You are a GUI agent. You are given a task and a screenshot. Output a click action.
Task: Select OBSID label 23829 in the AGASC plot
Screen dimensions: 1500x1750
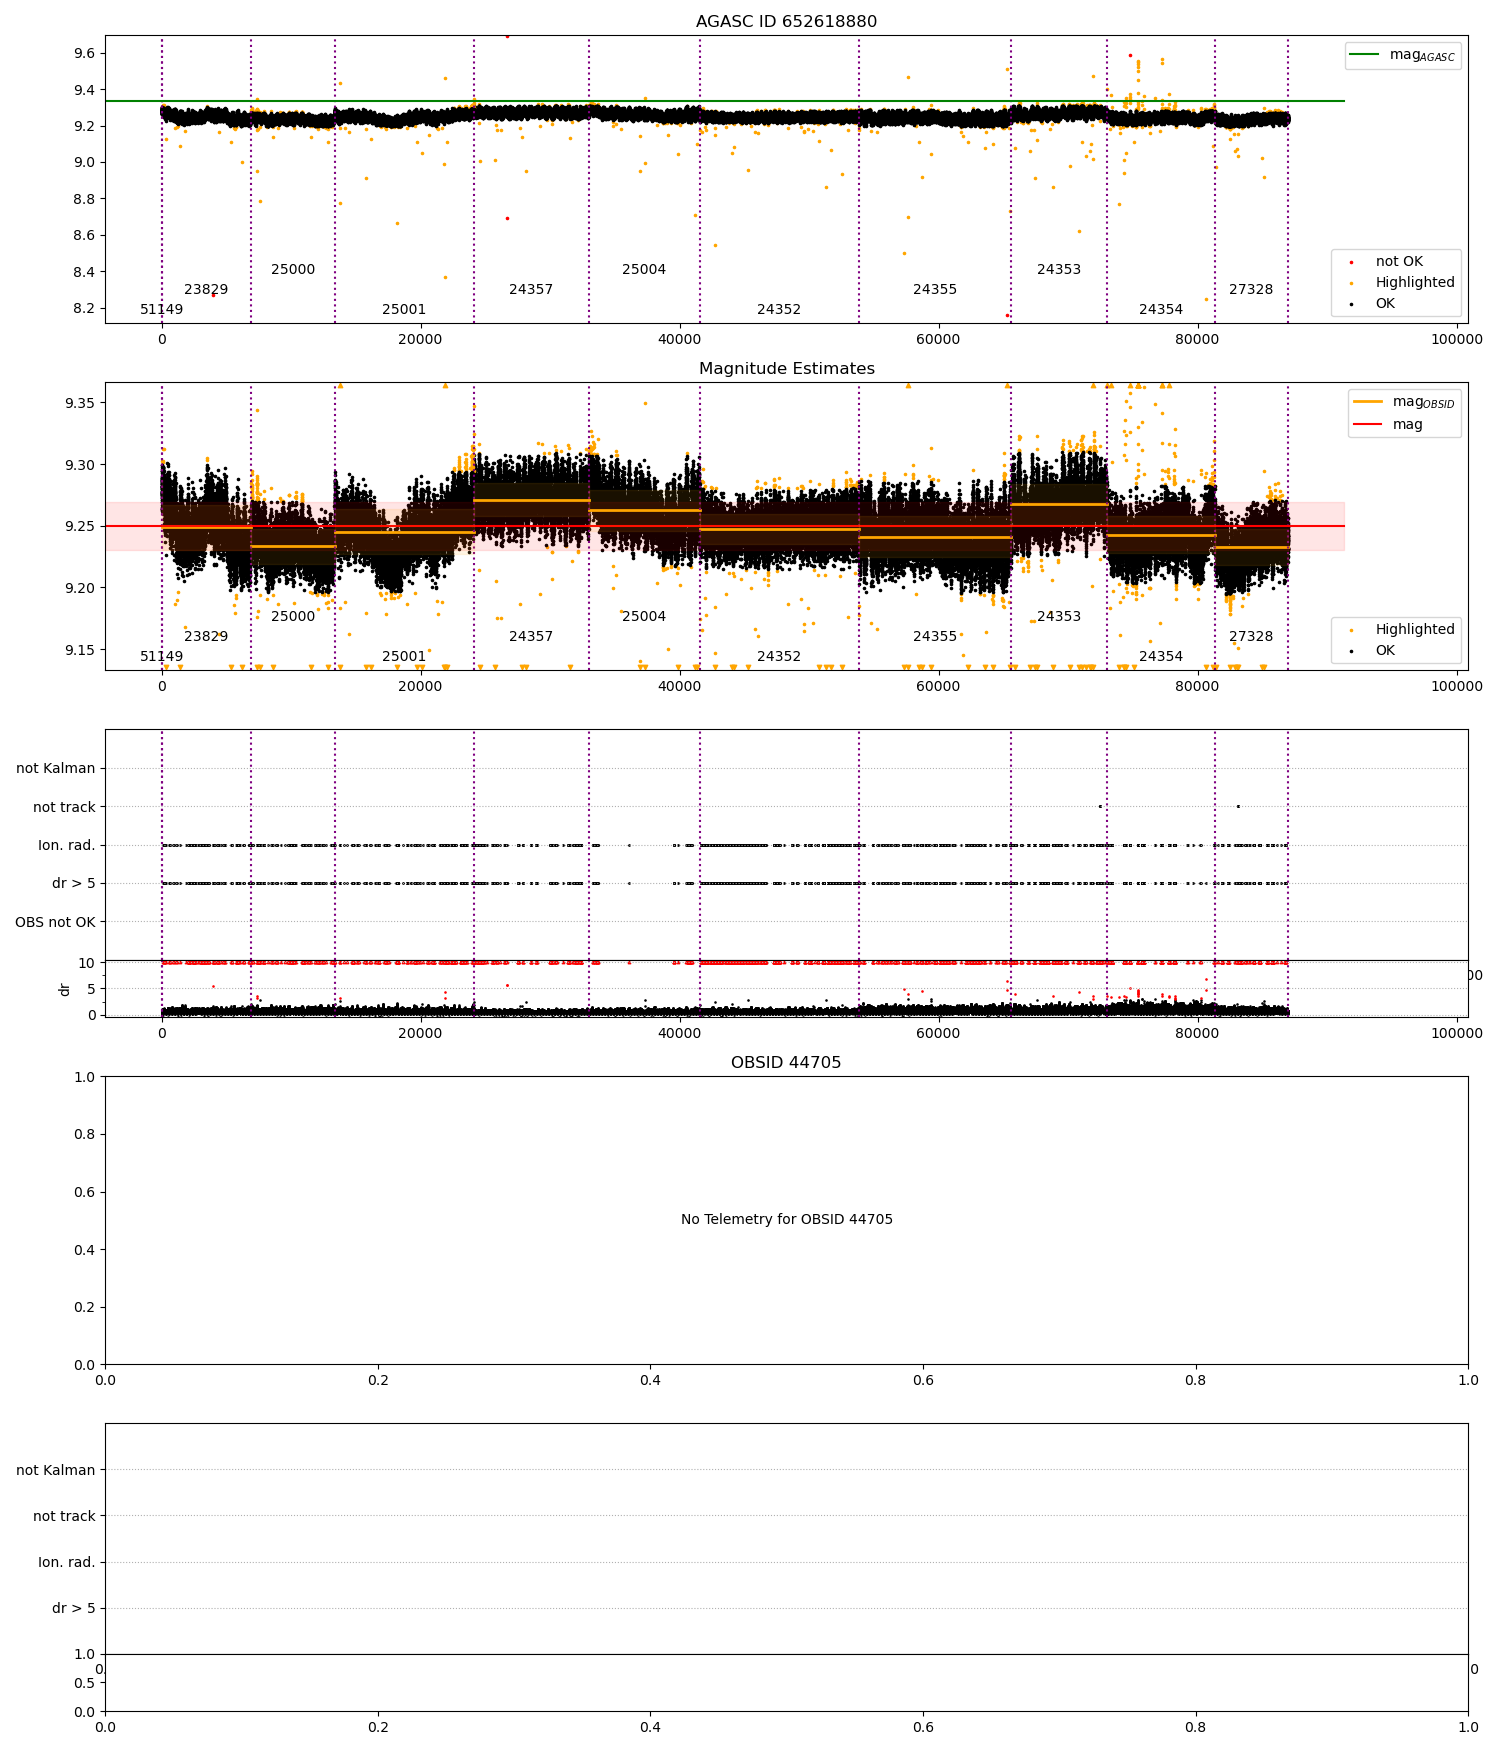[206, 290]
